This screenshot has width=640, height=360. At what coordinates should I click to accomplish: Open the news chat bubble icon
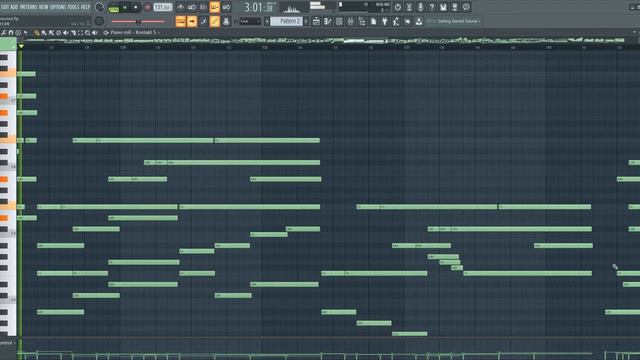click(x=466, y=7)
